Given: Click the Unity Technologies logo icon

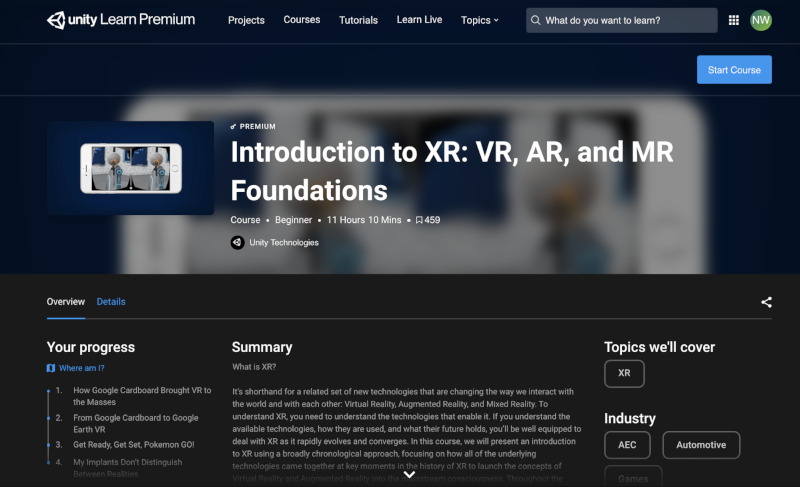Looking at the screenshot, I should point(237,243).
